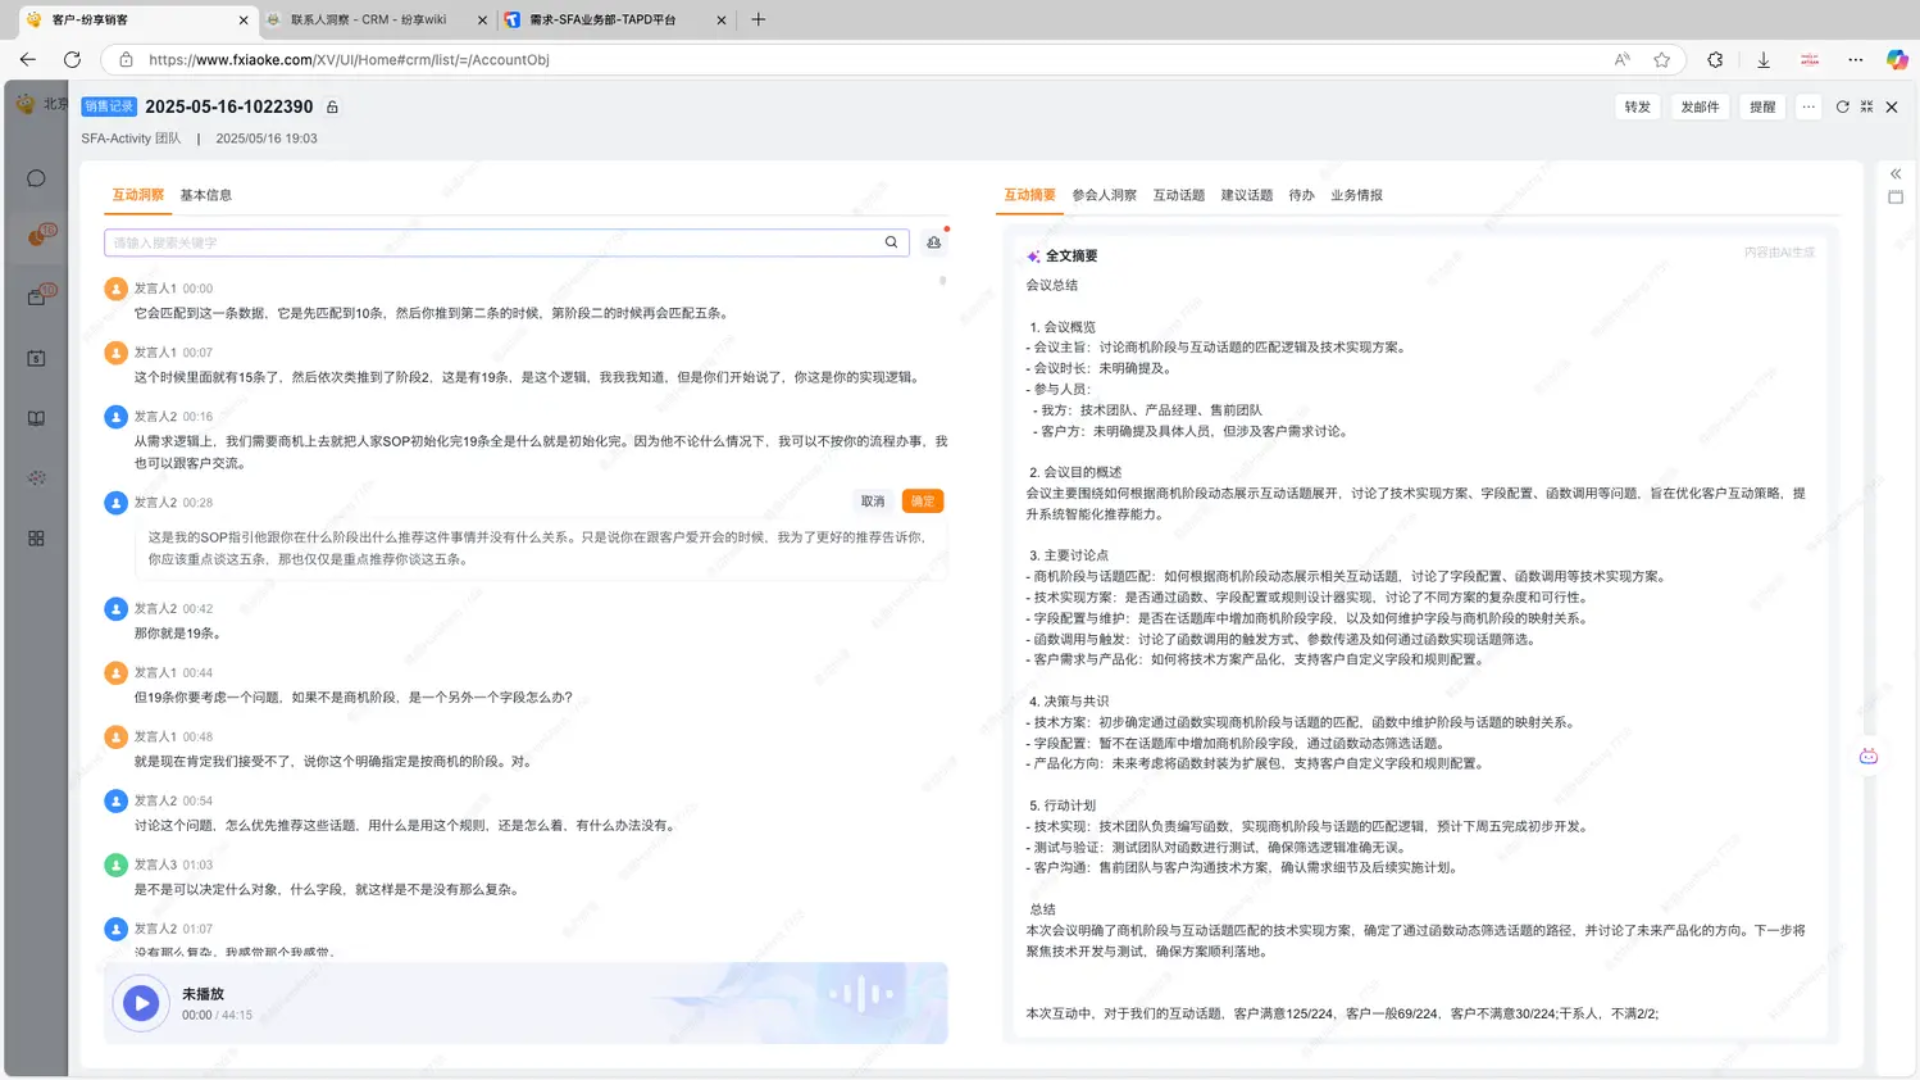Click the 发邮件 button
This screenshot has height=1080, width=1920.
click(x=1699, y=107)
